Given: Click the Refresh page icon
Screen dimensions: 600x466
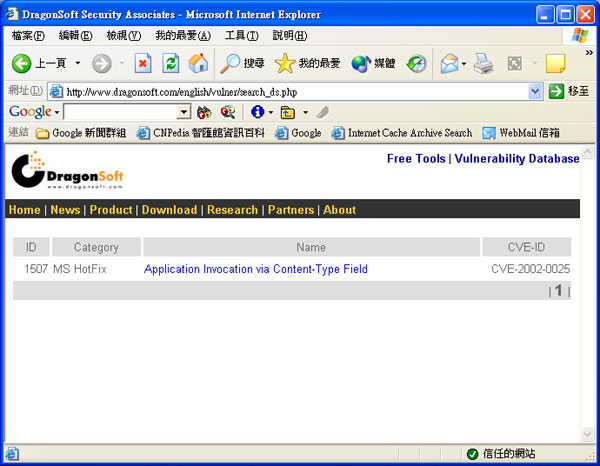Looking at the screenshot, I should [171, 63].
